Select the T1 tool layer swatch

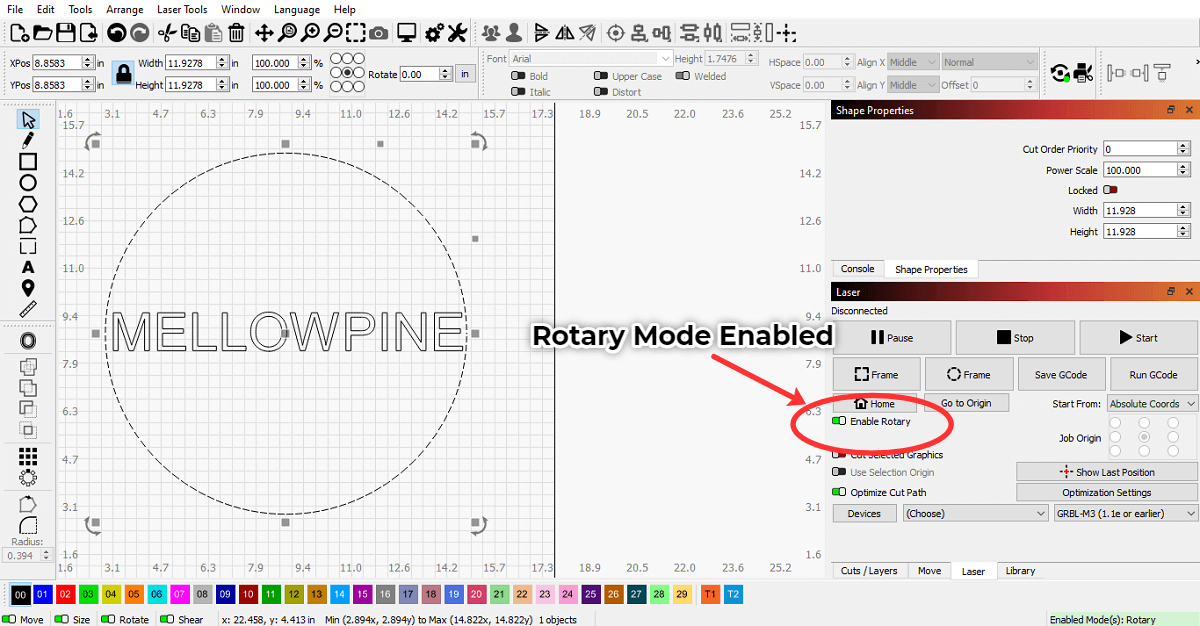click(710, 595)
